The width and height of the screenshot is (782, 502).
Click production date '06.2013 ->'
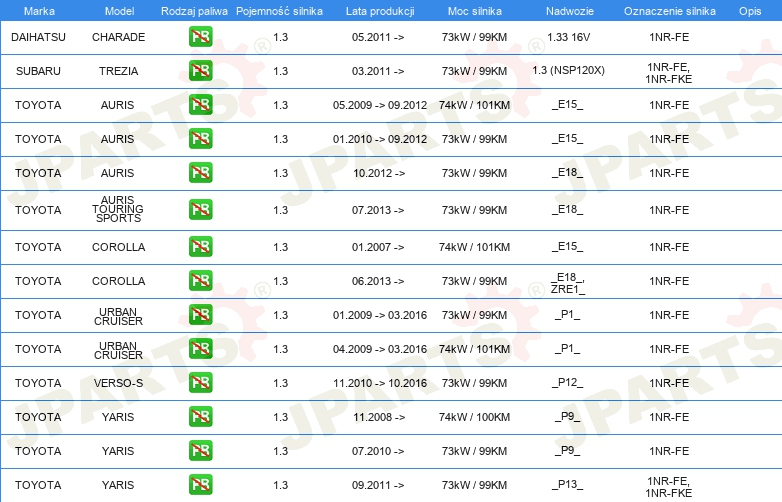point(378,281)
